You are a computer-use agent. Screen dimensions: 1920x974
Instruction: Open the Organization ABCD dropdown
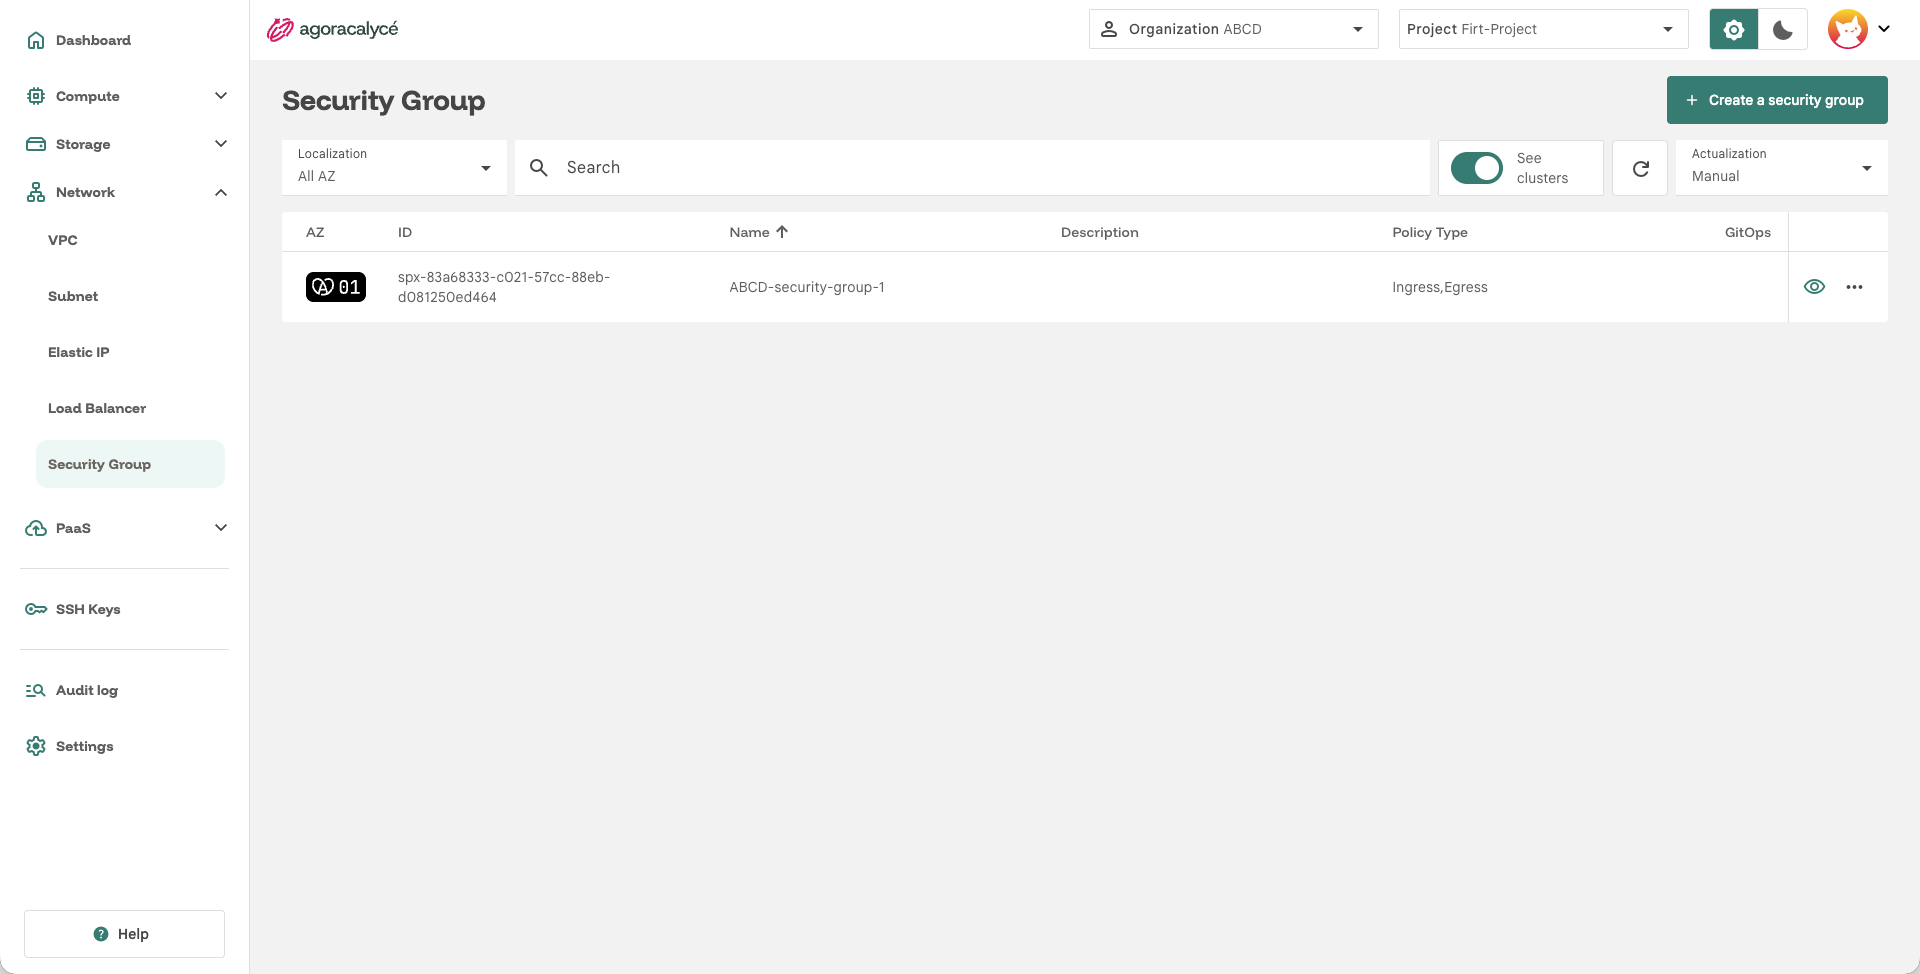point(1233,29)
